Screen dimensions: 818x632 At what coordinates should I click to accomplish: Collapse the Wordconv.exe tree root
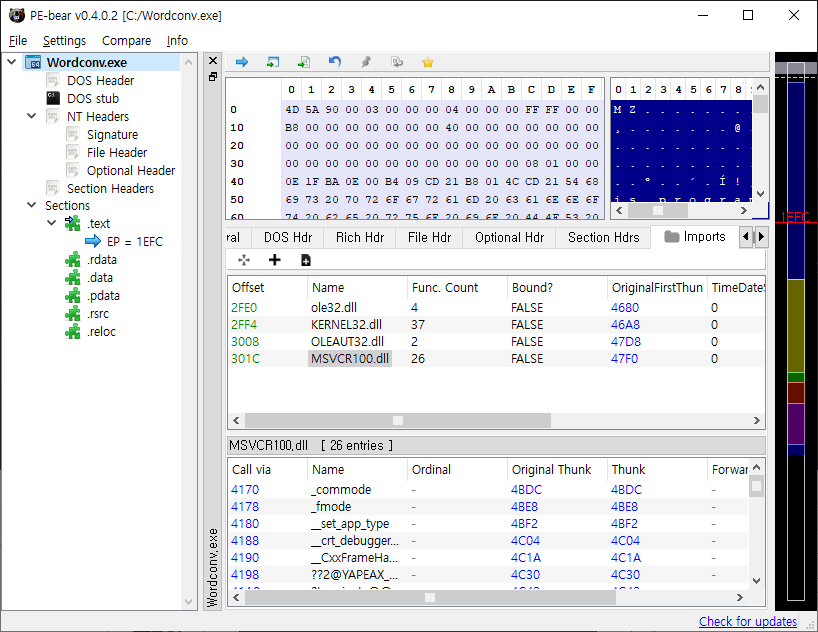12,63
